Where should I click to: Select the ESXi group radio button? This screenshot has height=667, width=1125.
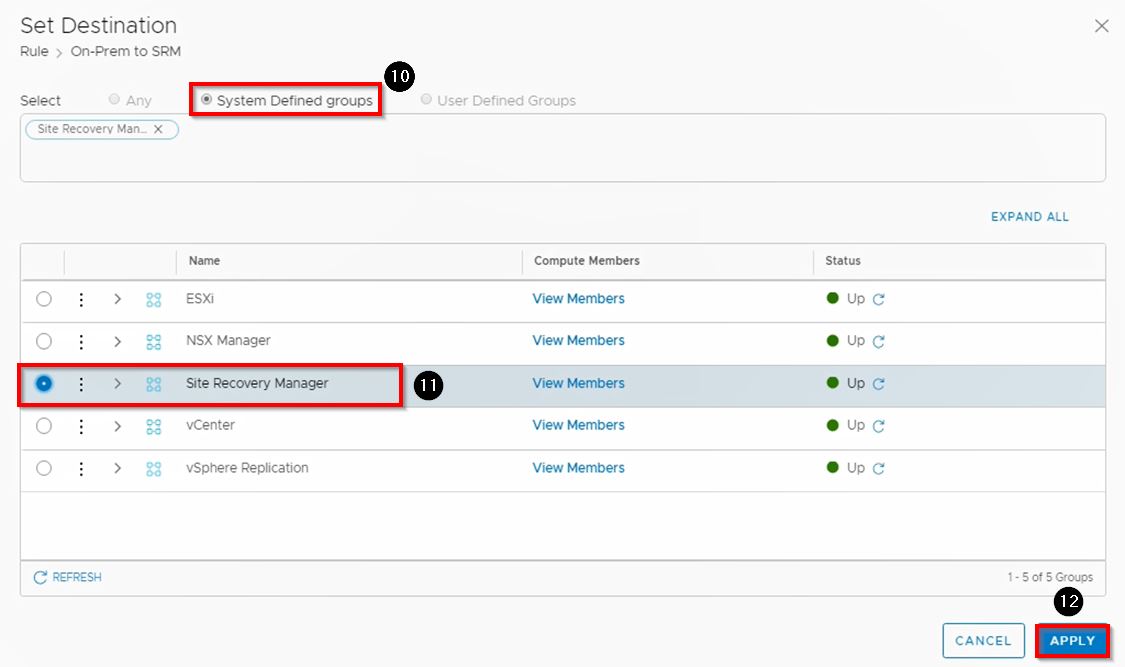tap(44, 299)
